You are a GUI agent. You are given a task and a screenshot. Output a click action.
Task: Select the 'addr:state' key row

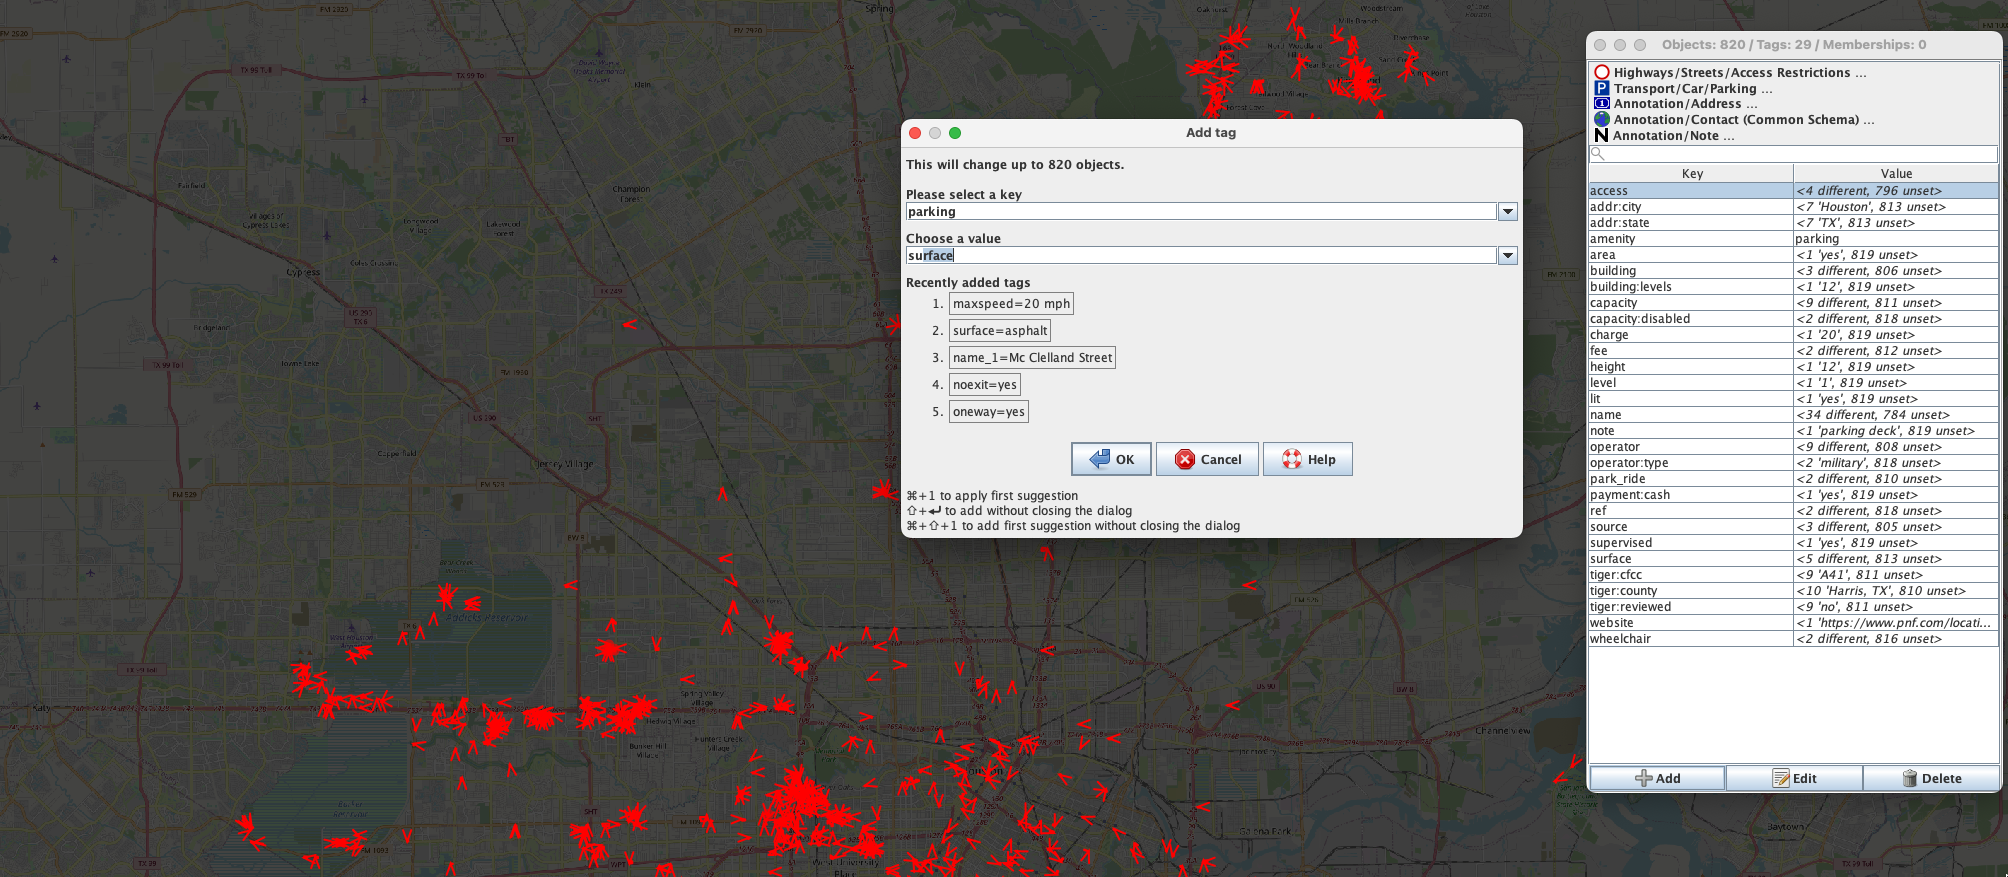(1691, 223)
